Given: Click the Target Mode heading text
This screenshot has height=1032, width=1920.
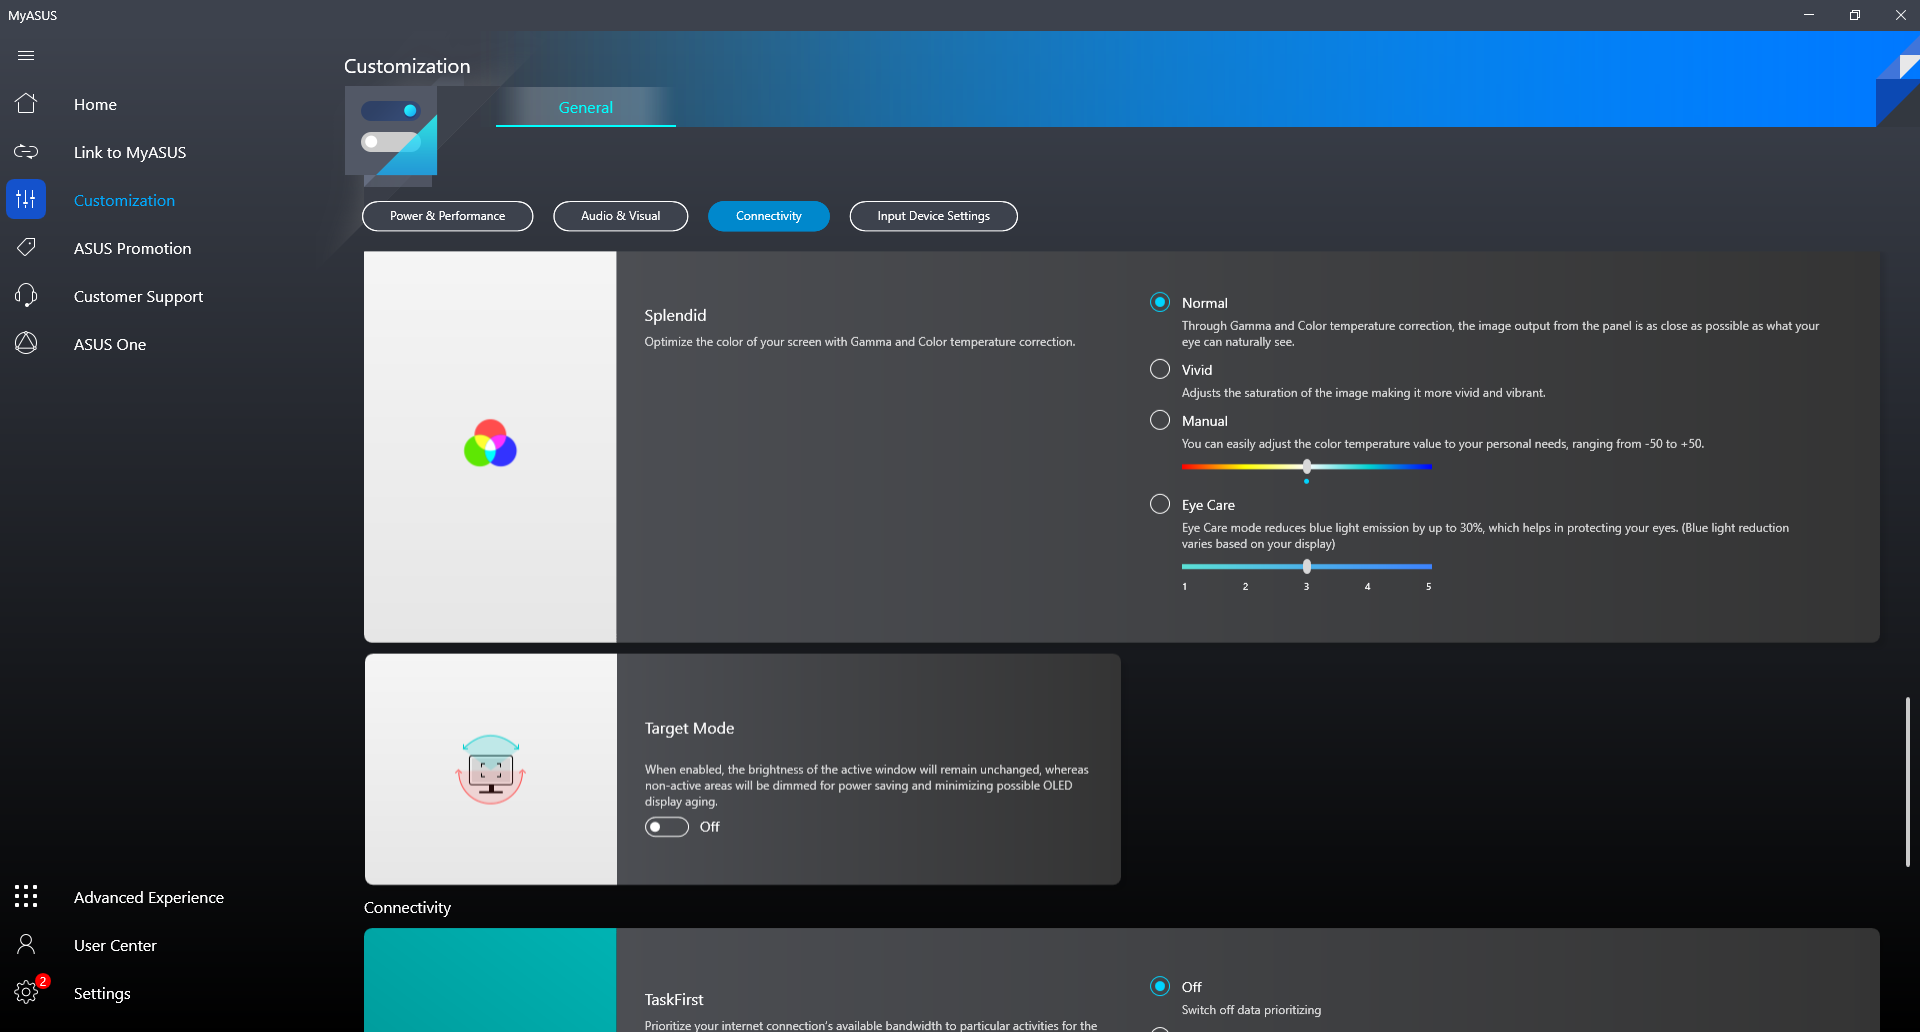Looking at the screenshot, I should click(x=689, y=728).
